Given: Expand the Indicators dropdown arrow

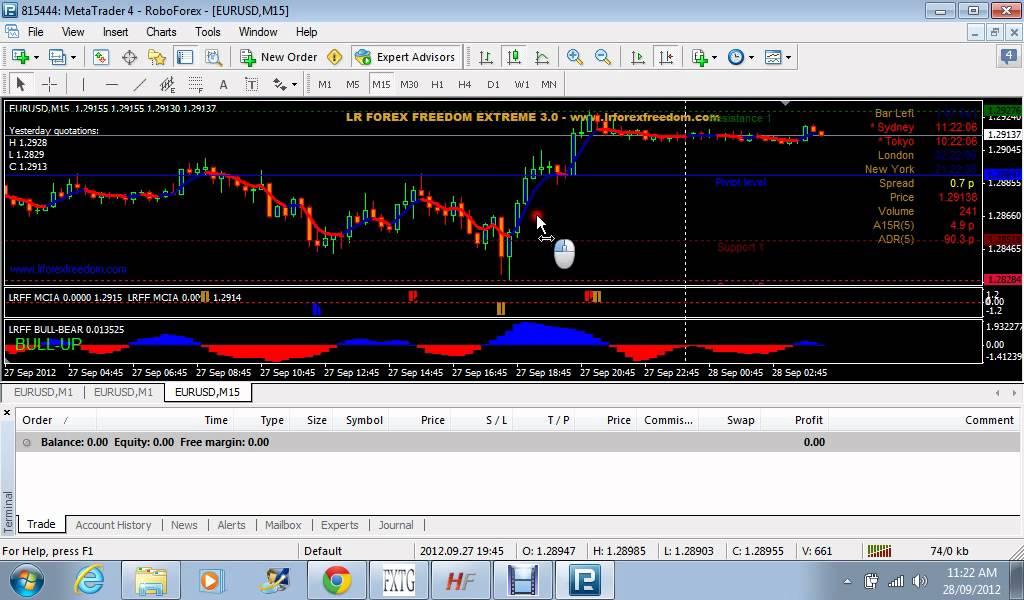Looking at the screenshot, I should coord(714,57).
